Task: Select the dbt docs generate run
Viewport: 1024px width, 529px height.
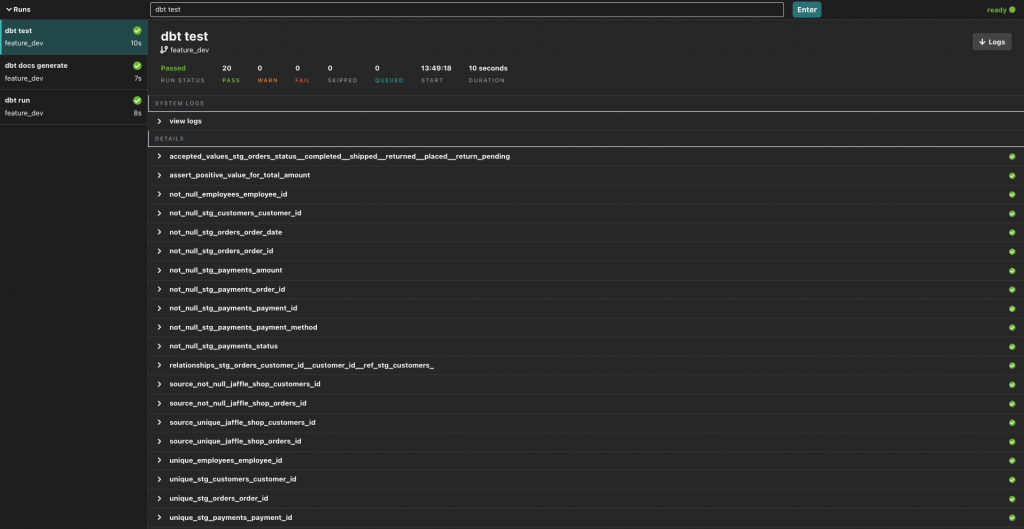Action: (x=72, y=71)
